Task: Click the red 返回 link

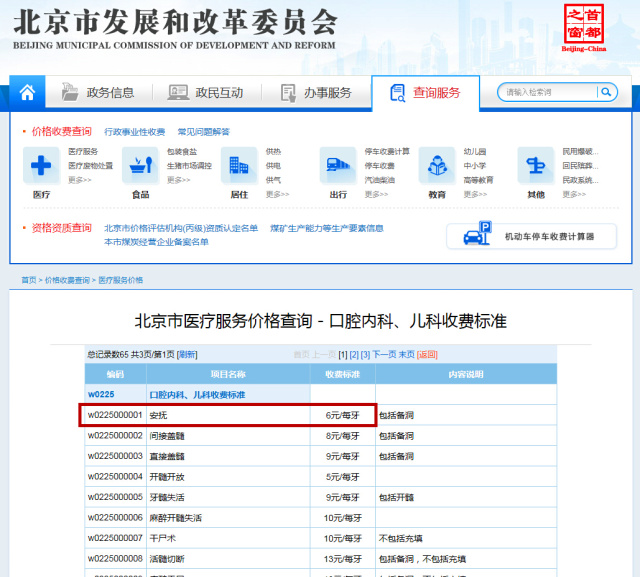Action: click(x=427, y=355)
